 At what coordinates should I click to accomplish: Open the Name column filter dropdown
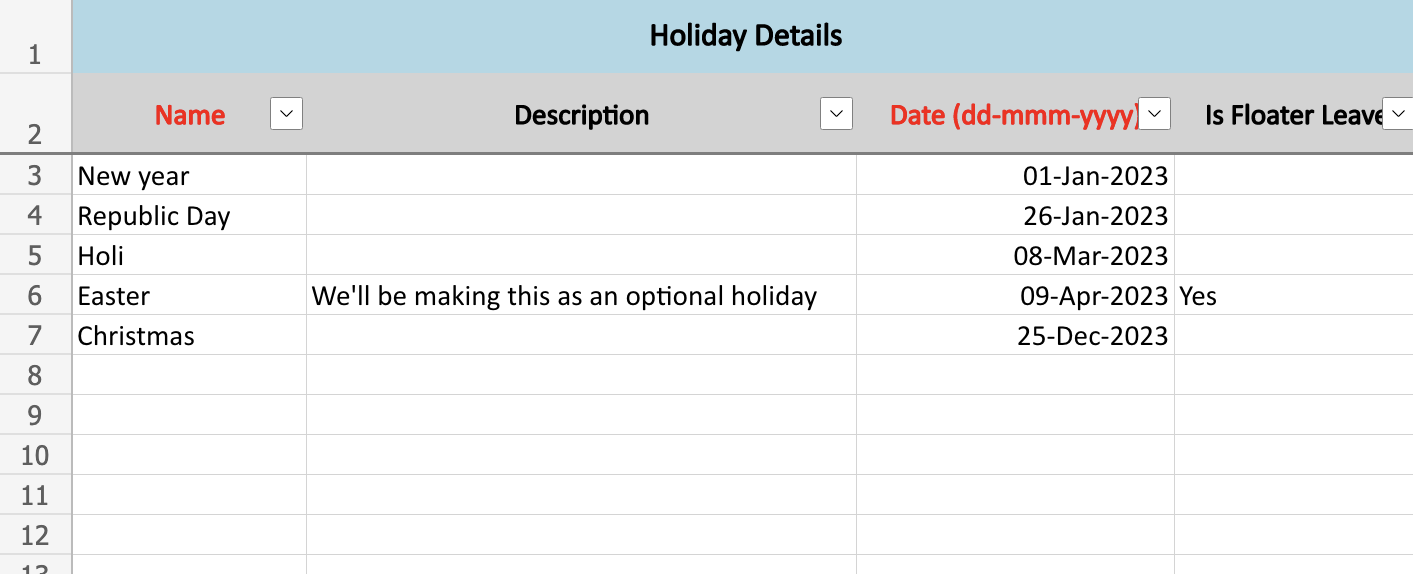click(286, 115)
